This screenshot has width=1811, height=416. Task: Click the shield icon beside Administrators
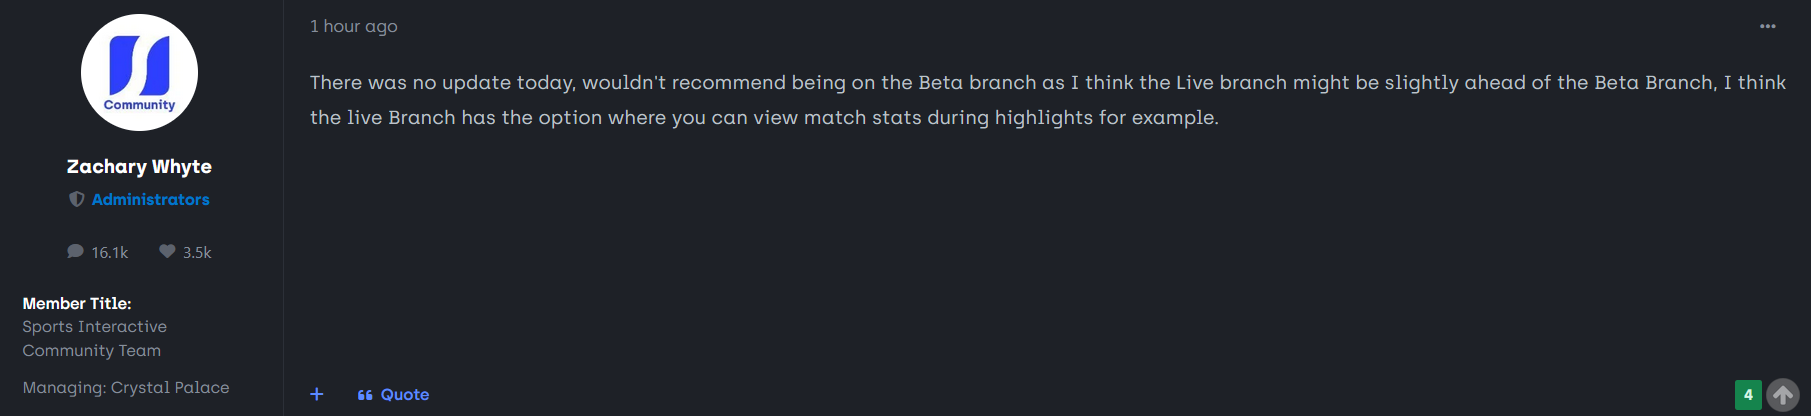coord(76,200)
